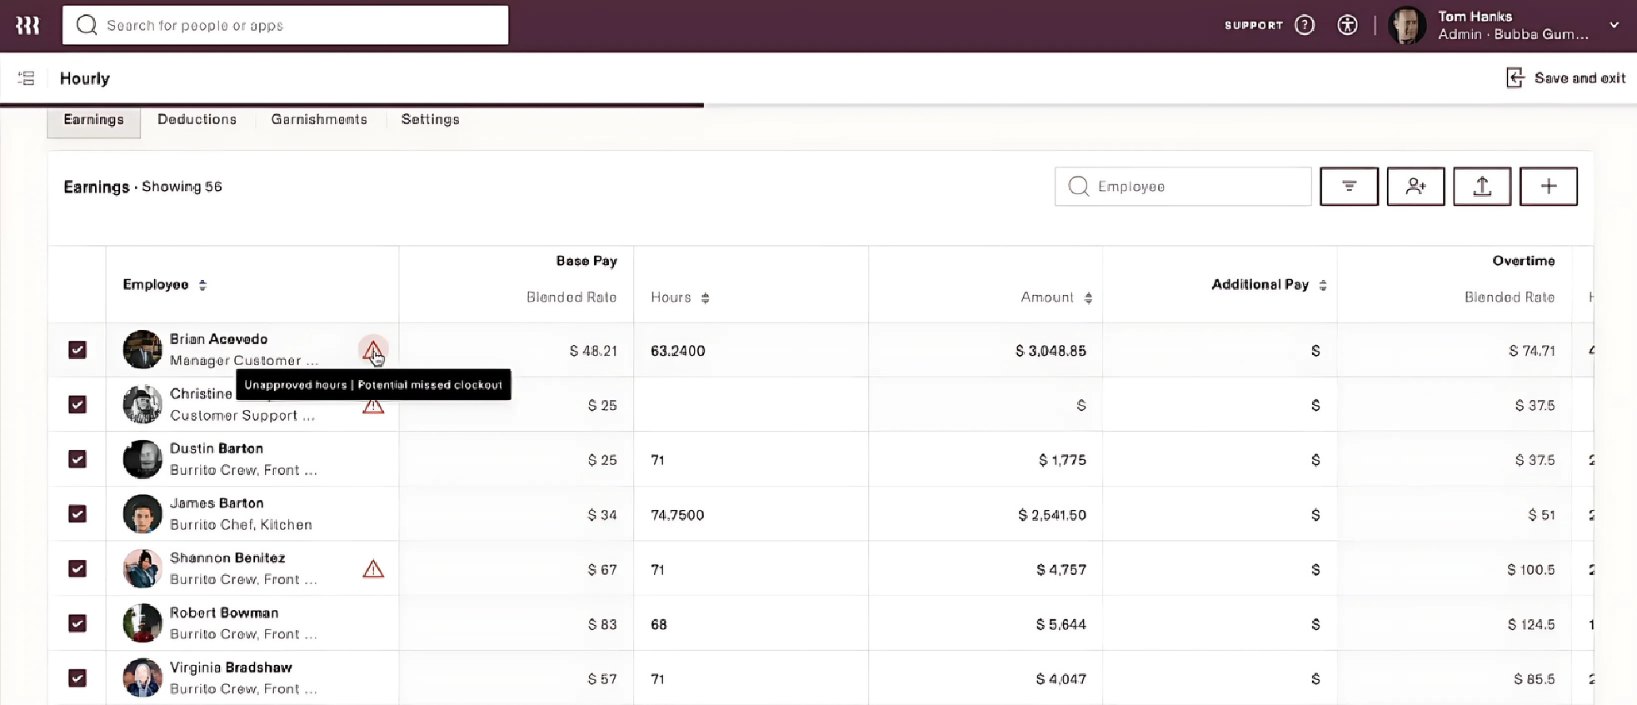
Task: Open James Barton's employee name link
Action: click(216, 503)
